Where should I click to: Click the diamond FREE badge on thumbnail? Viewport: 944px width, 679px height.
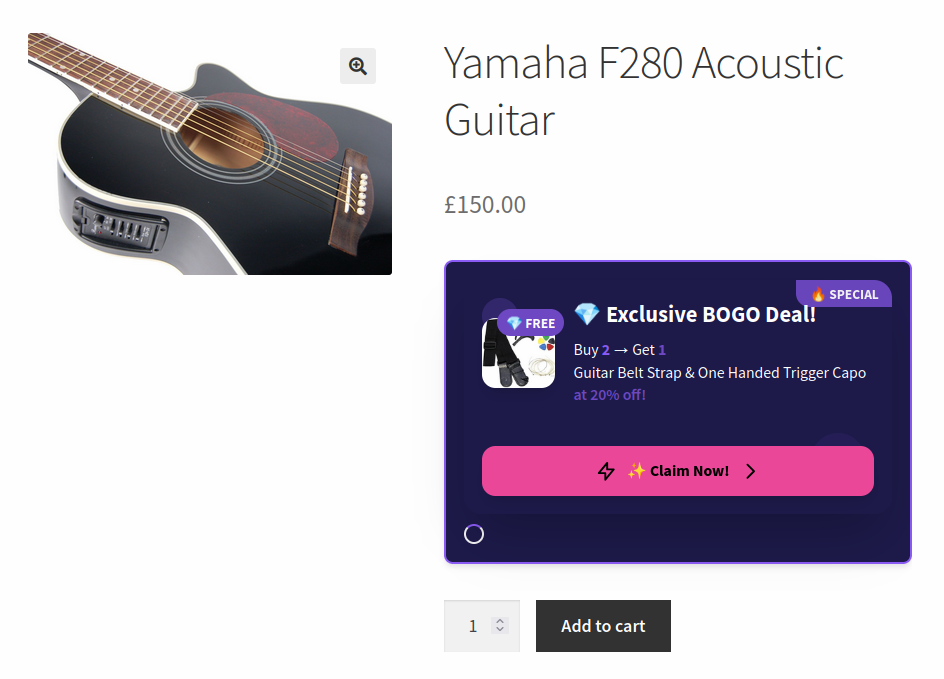point(531,323)
